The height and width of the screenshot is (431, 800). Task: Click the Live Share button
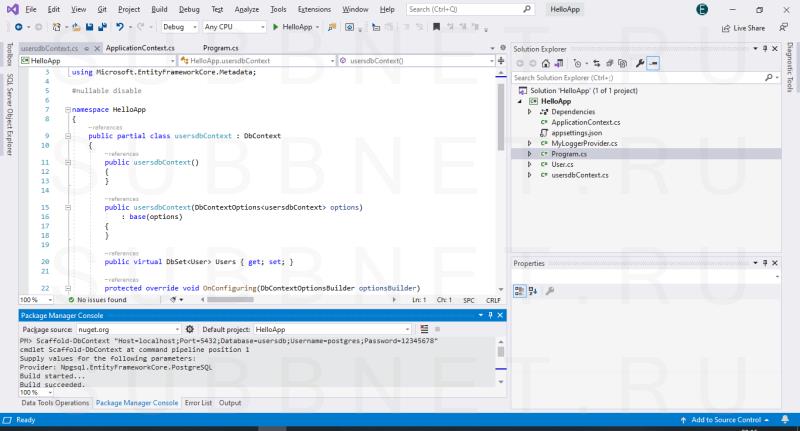click(x=743, y=28)
